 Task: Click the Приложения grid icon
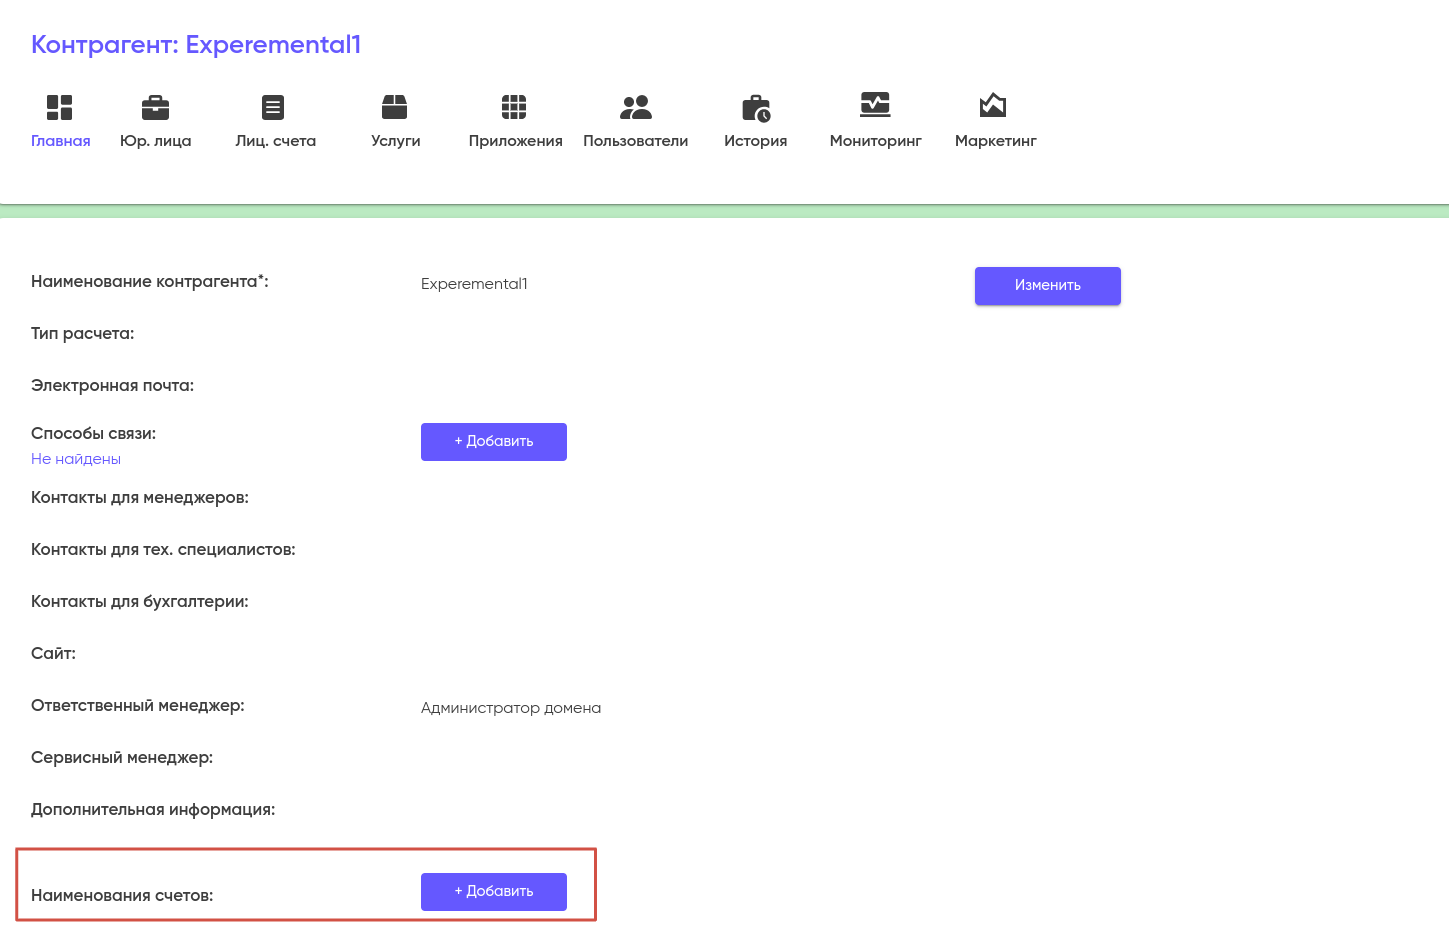coord(514,107)
